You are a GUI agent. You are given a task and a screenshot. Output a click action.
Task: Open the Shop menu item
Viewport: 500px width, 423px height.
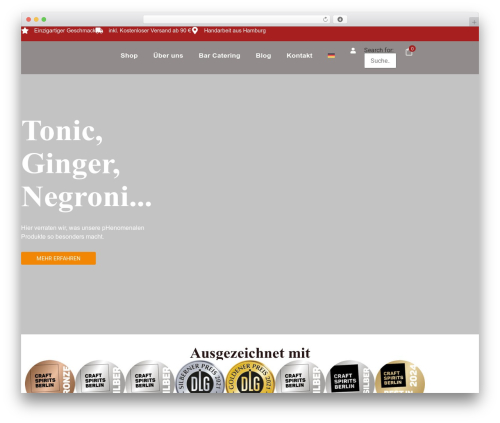tap(129, 56)
